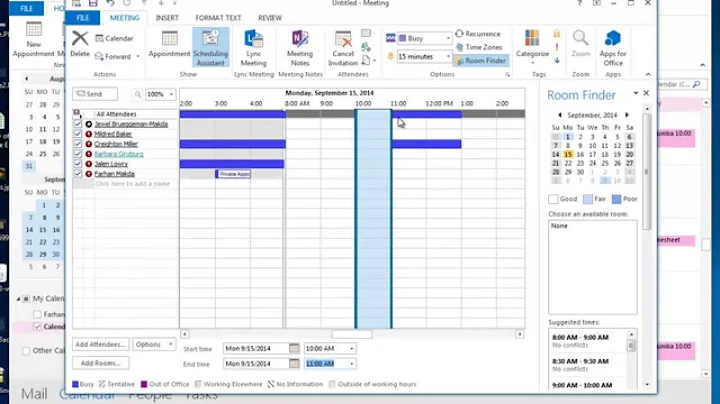This screenshot has height=404, width=720.
Task: Open the Categorize color menu
Action: click(x=532, y=47)
